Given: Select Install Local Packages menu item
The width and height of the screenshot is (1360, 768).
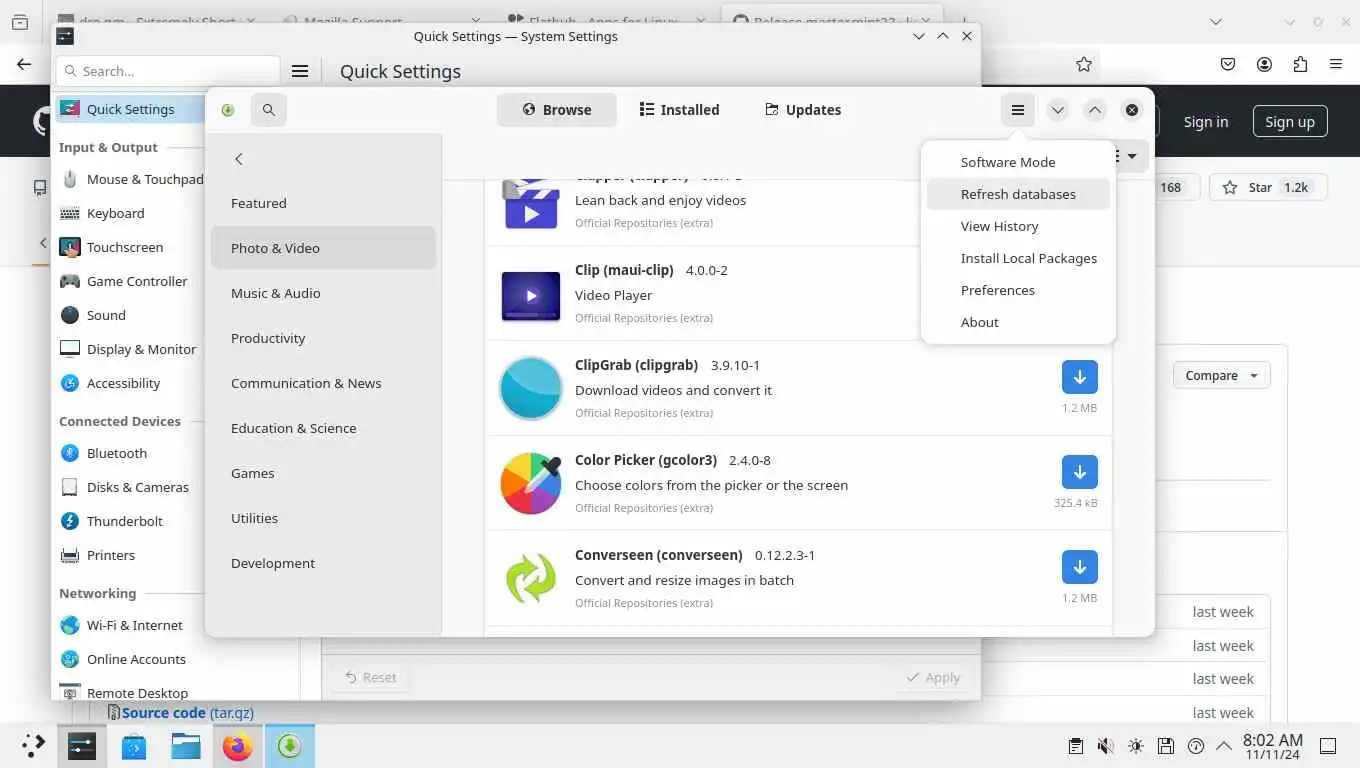Looking at the screenshot, I should tap(1018, 258).
